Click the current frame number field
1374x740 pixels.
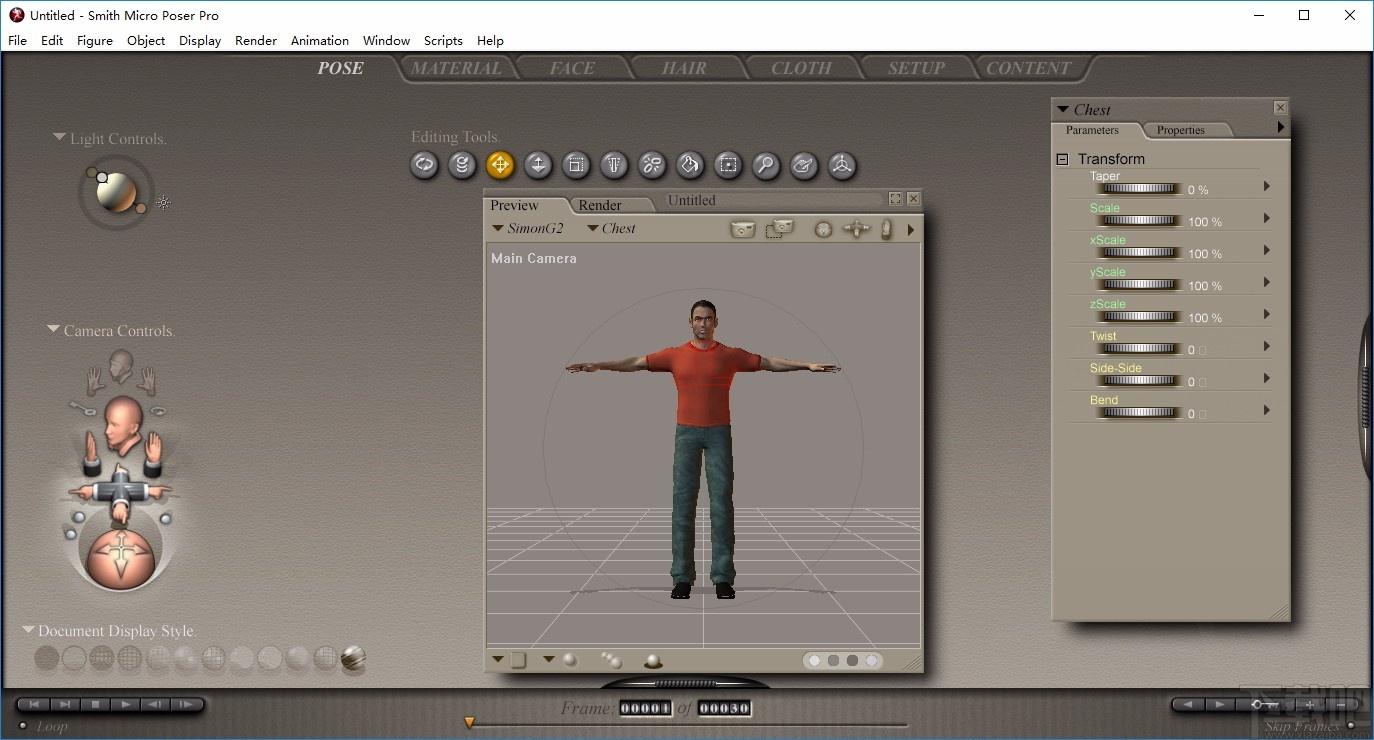pyautogui.click(x=646, y=708)
